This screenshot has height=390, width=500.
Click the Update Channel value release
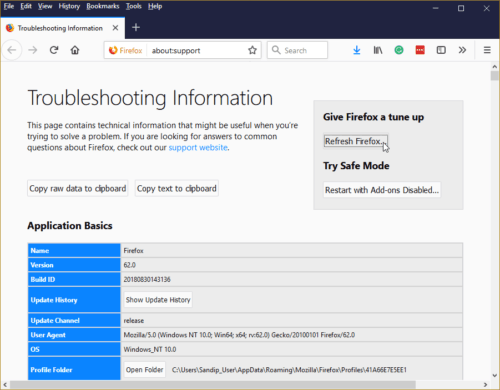[134, 321]
